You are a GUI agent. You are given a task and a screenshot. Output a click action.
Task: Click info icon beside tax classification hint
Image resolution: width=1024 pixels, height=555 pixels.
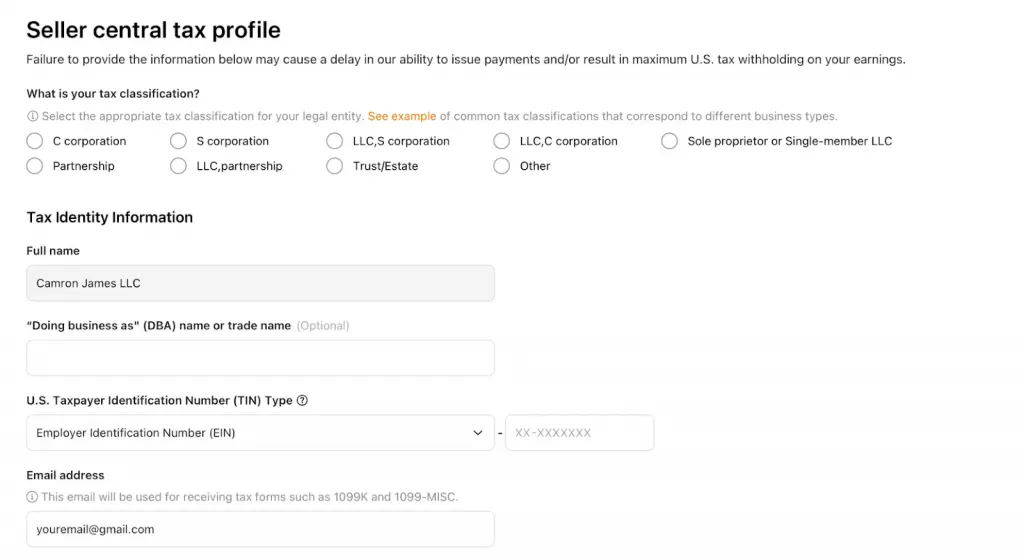pos(32,116)
